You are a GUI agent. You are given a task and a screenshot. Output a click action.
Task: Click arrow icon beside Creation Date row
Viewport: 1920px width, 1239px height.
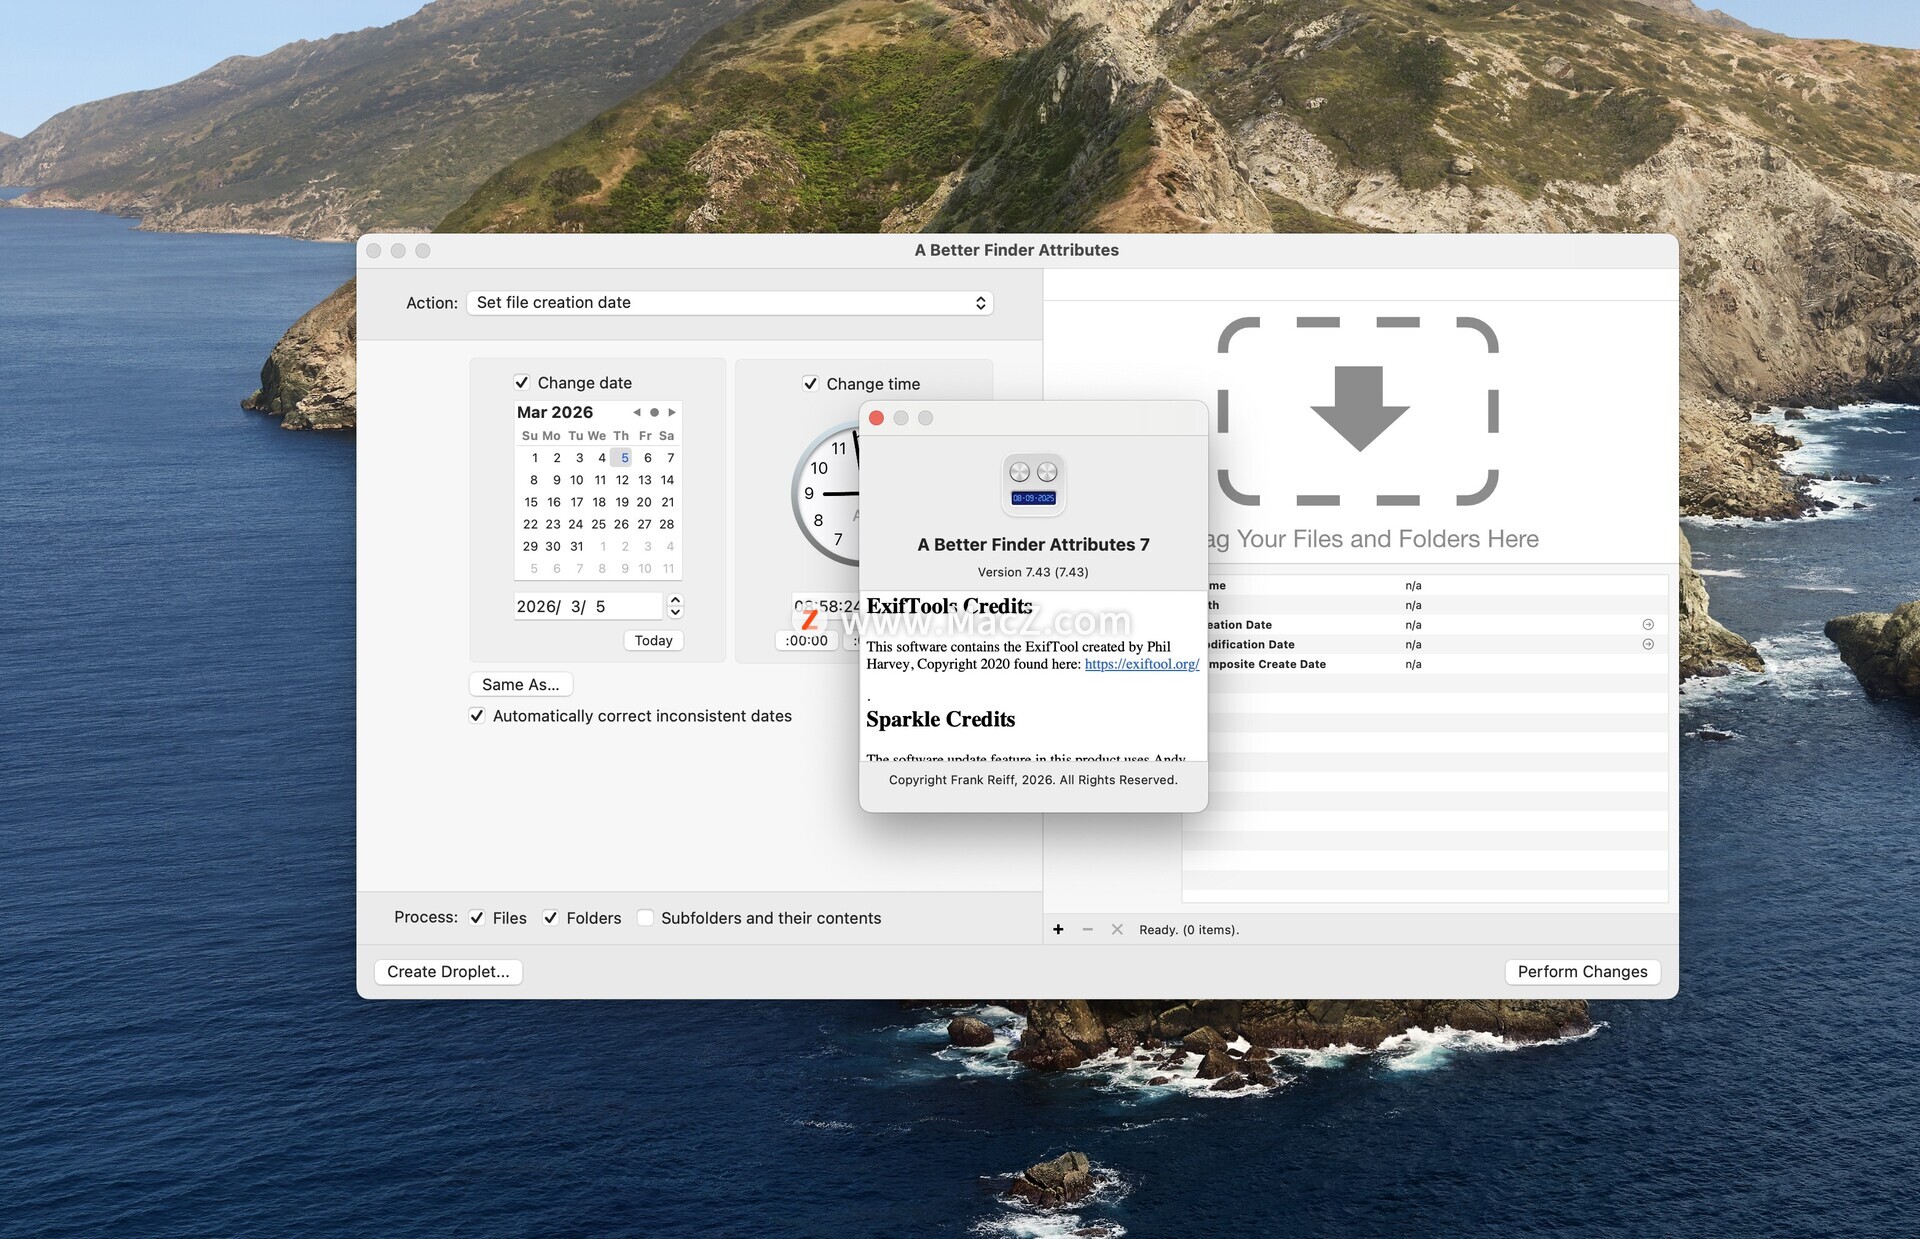coord(1648,624)
